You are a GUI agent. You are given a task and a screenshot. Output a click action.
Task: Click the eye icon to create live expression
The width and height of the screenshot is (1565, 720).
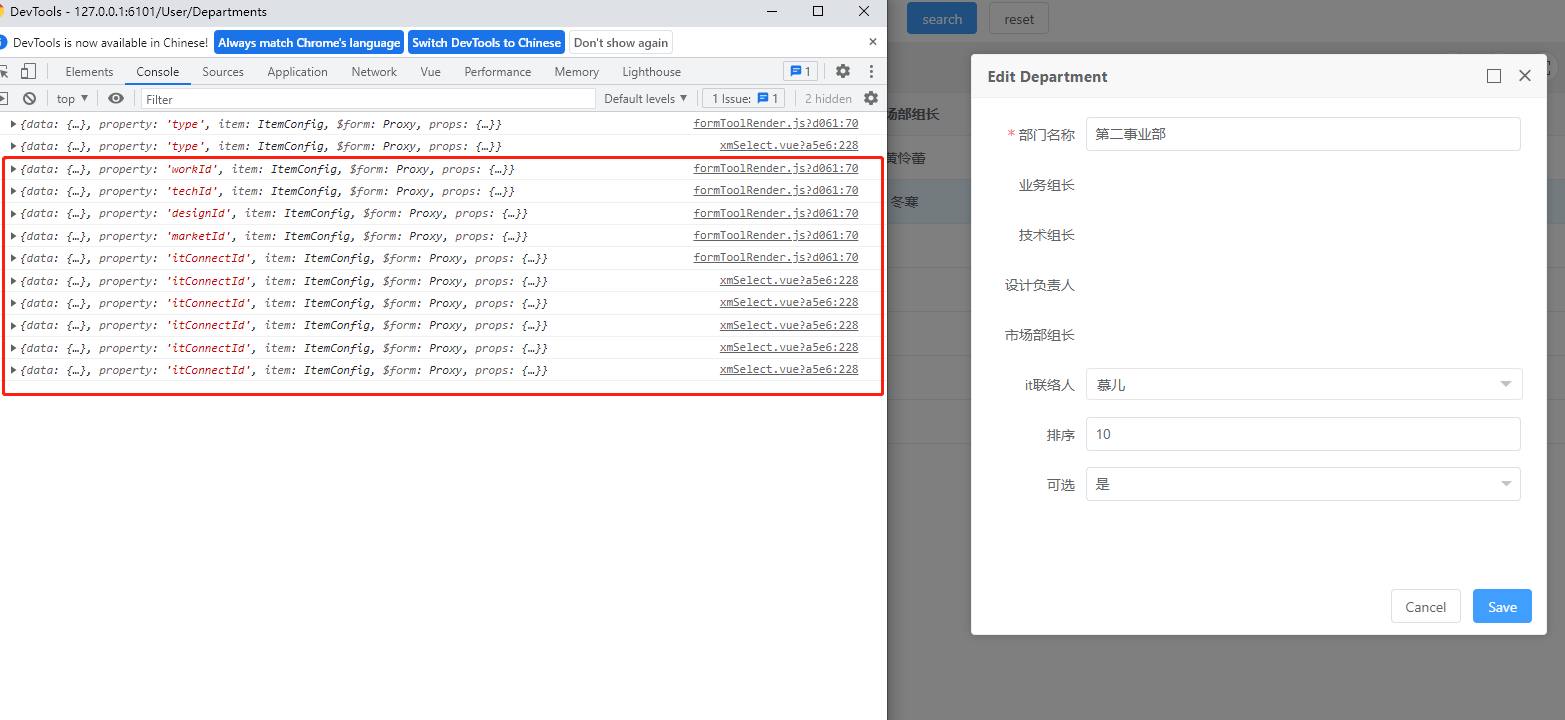coord(116,98)
